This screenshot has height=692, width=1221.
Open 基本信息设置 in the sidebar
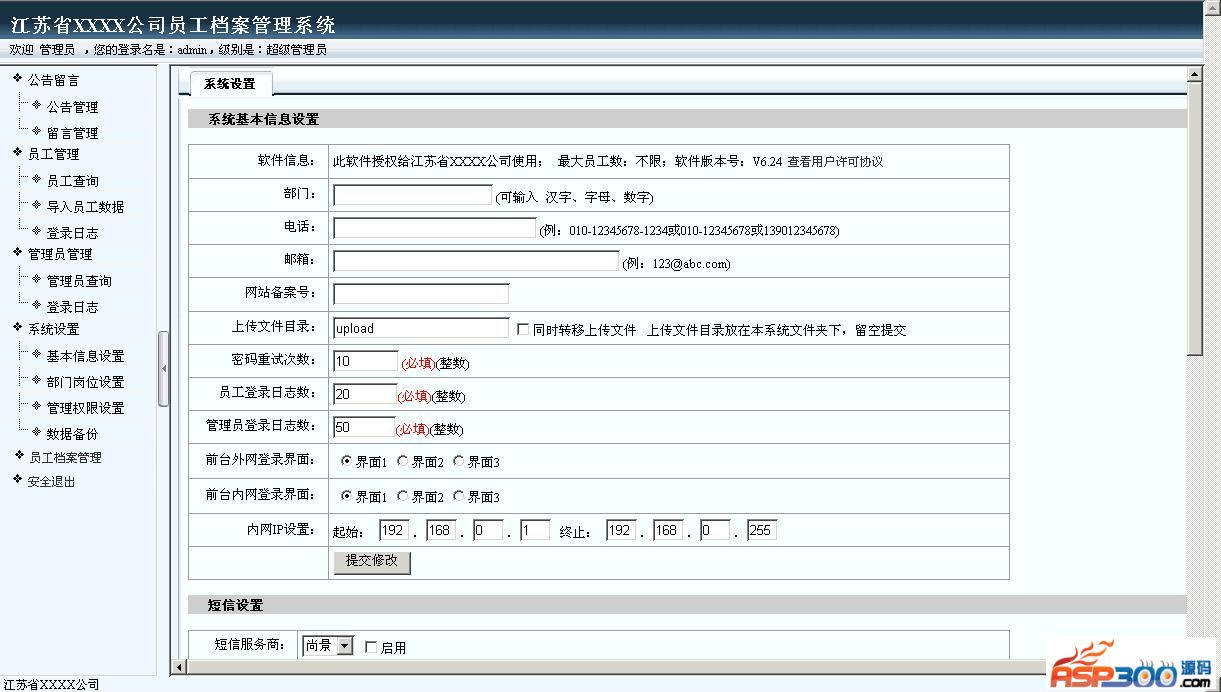pos(85,356)
